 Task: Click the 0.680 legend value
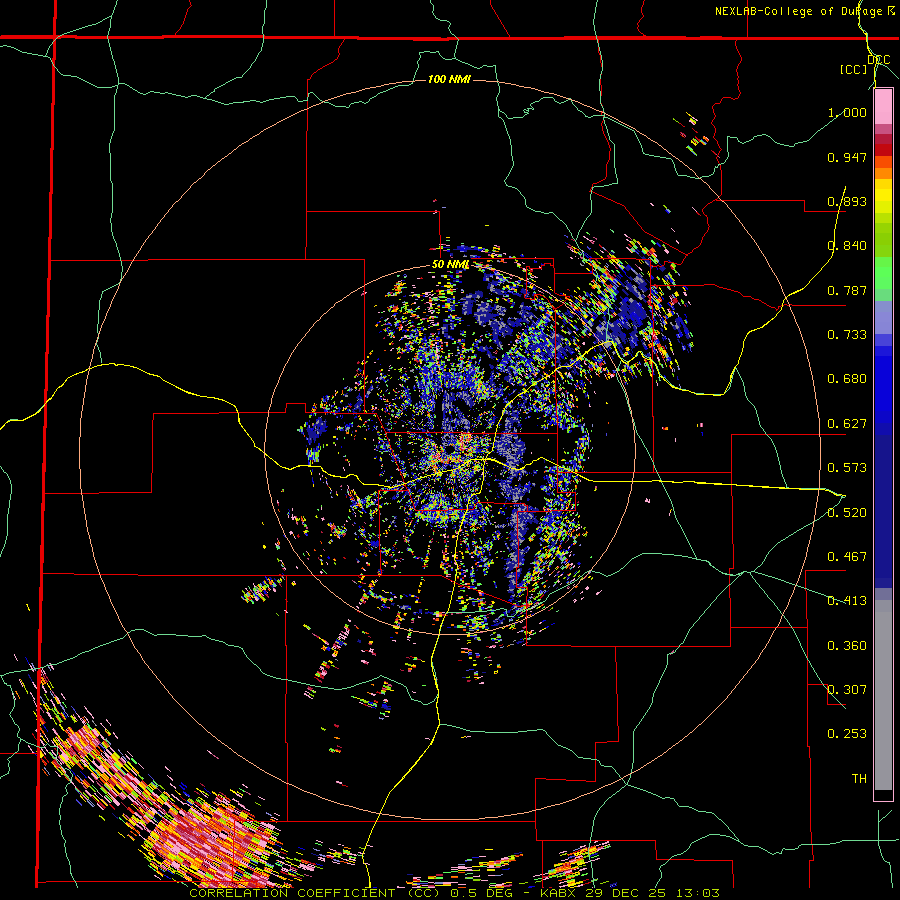coord(847,378)
